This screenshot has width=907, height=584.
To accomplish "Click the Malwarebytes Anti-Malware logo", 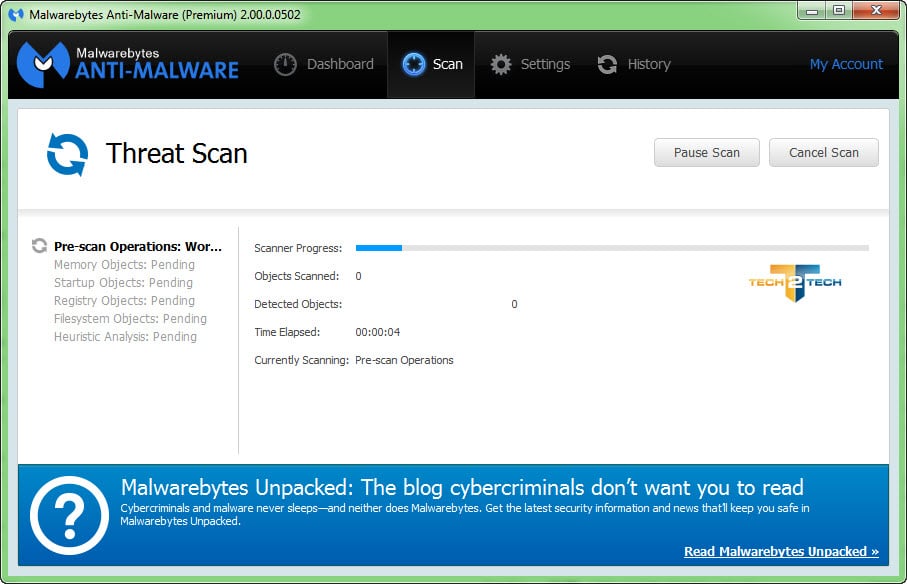I will coord(128,64).
